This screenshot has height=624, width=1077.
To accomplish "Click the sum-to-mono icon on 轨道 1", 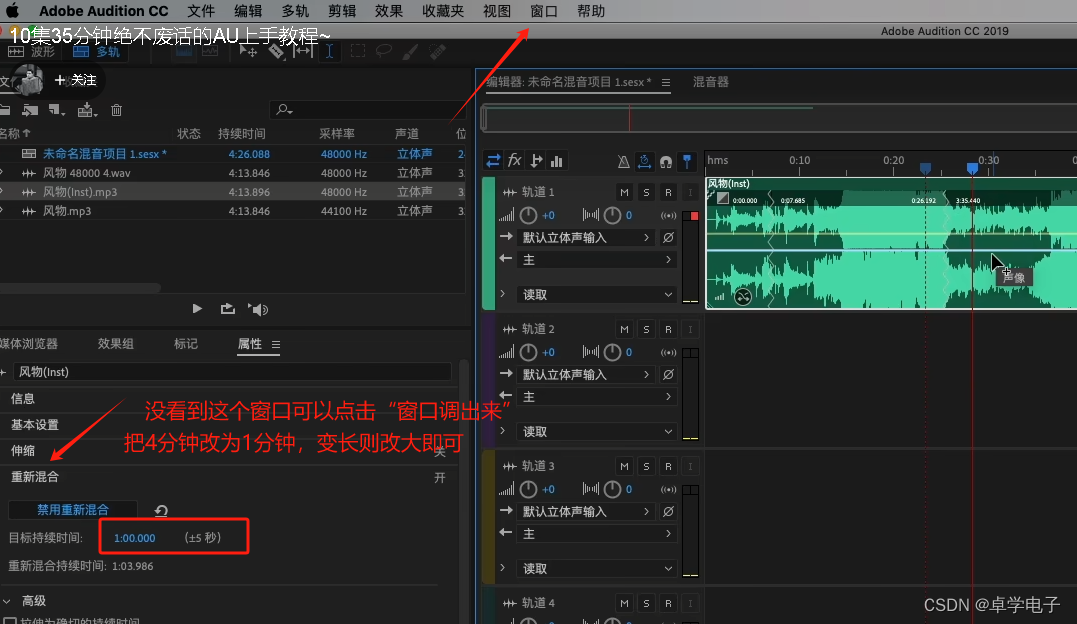I will pos(668,215).
